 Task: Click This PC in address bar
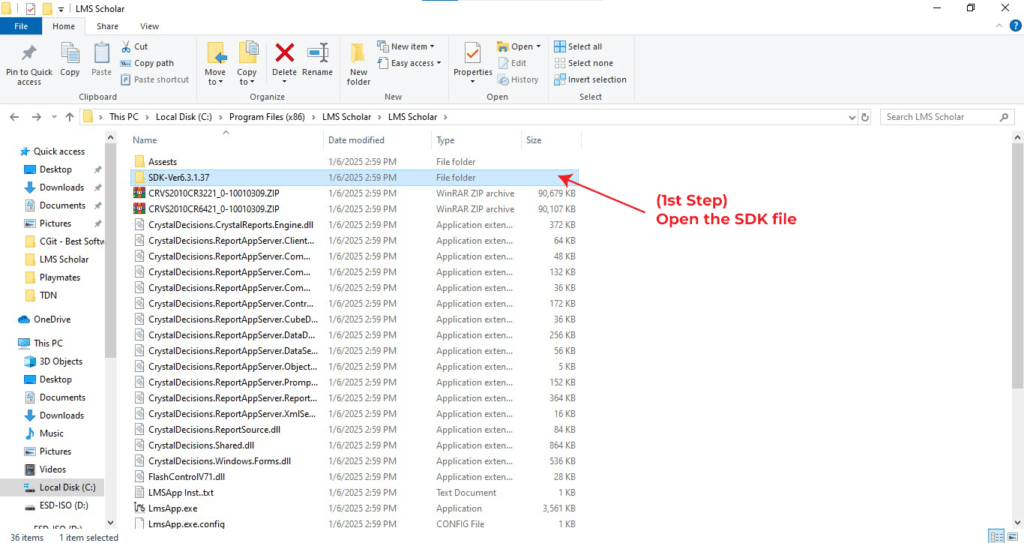point(123,117)
